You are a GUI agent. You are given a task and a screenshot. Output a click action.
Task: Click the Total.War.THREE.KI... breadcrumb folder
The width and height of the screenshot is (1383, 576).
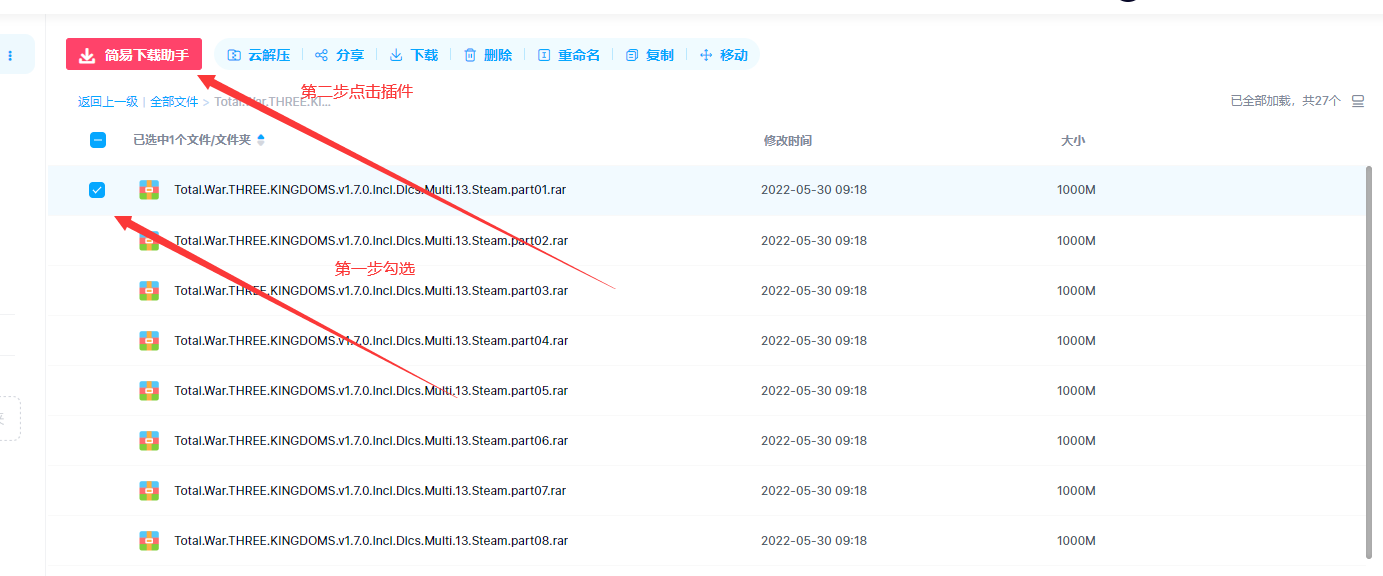[x=272, y=102]
